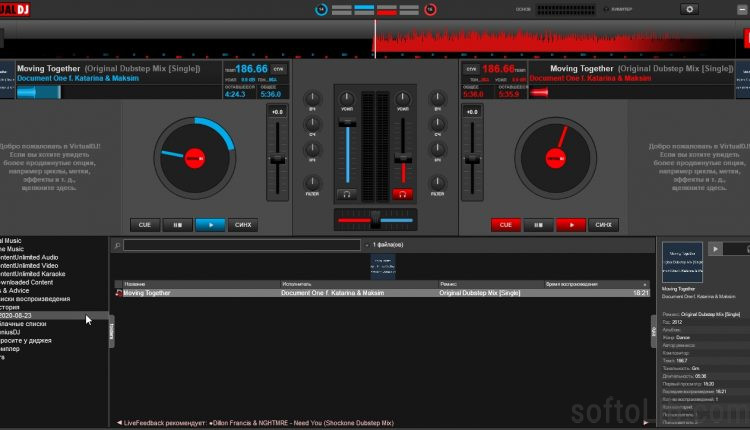This screenshot has width=750, height=430.
Task: Click the cover thumbnail above the track list
Action: 383,266
